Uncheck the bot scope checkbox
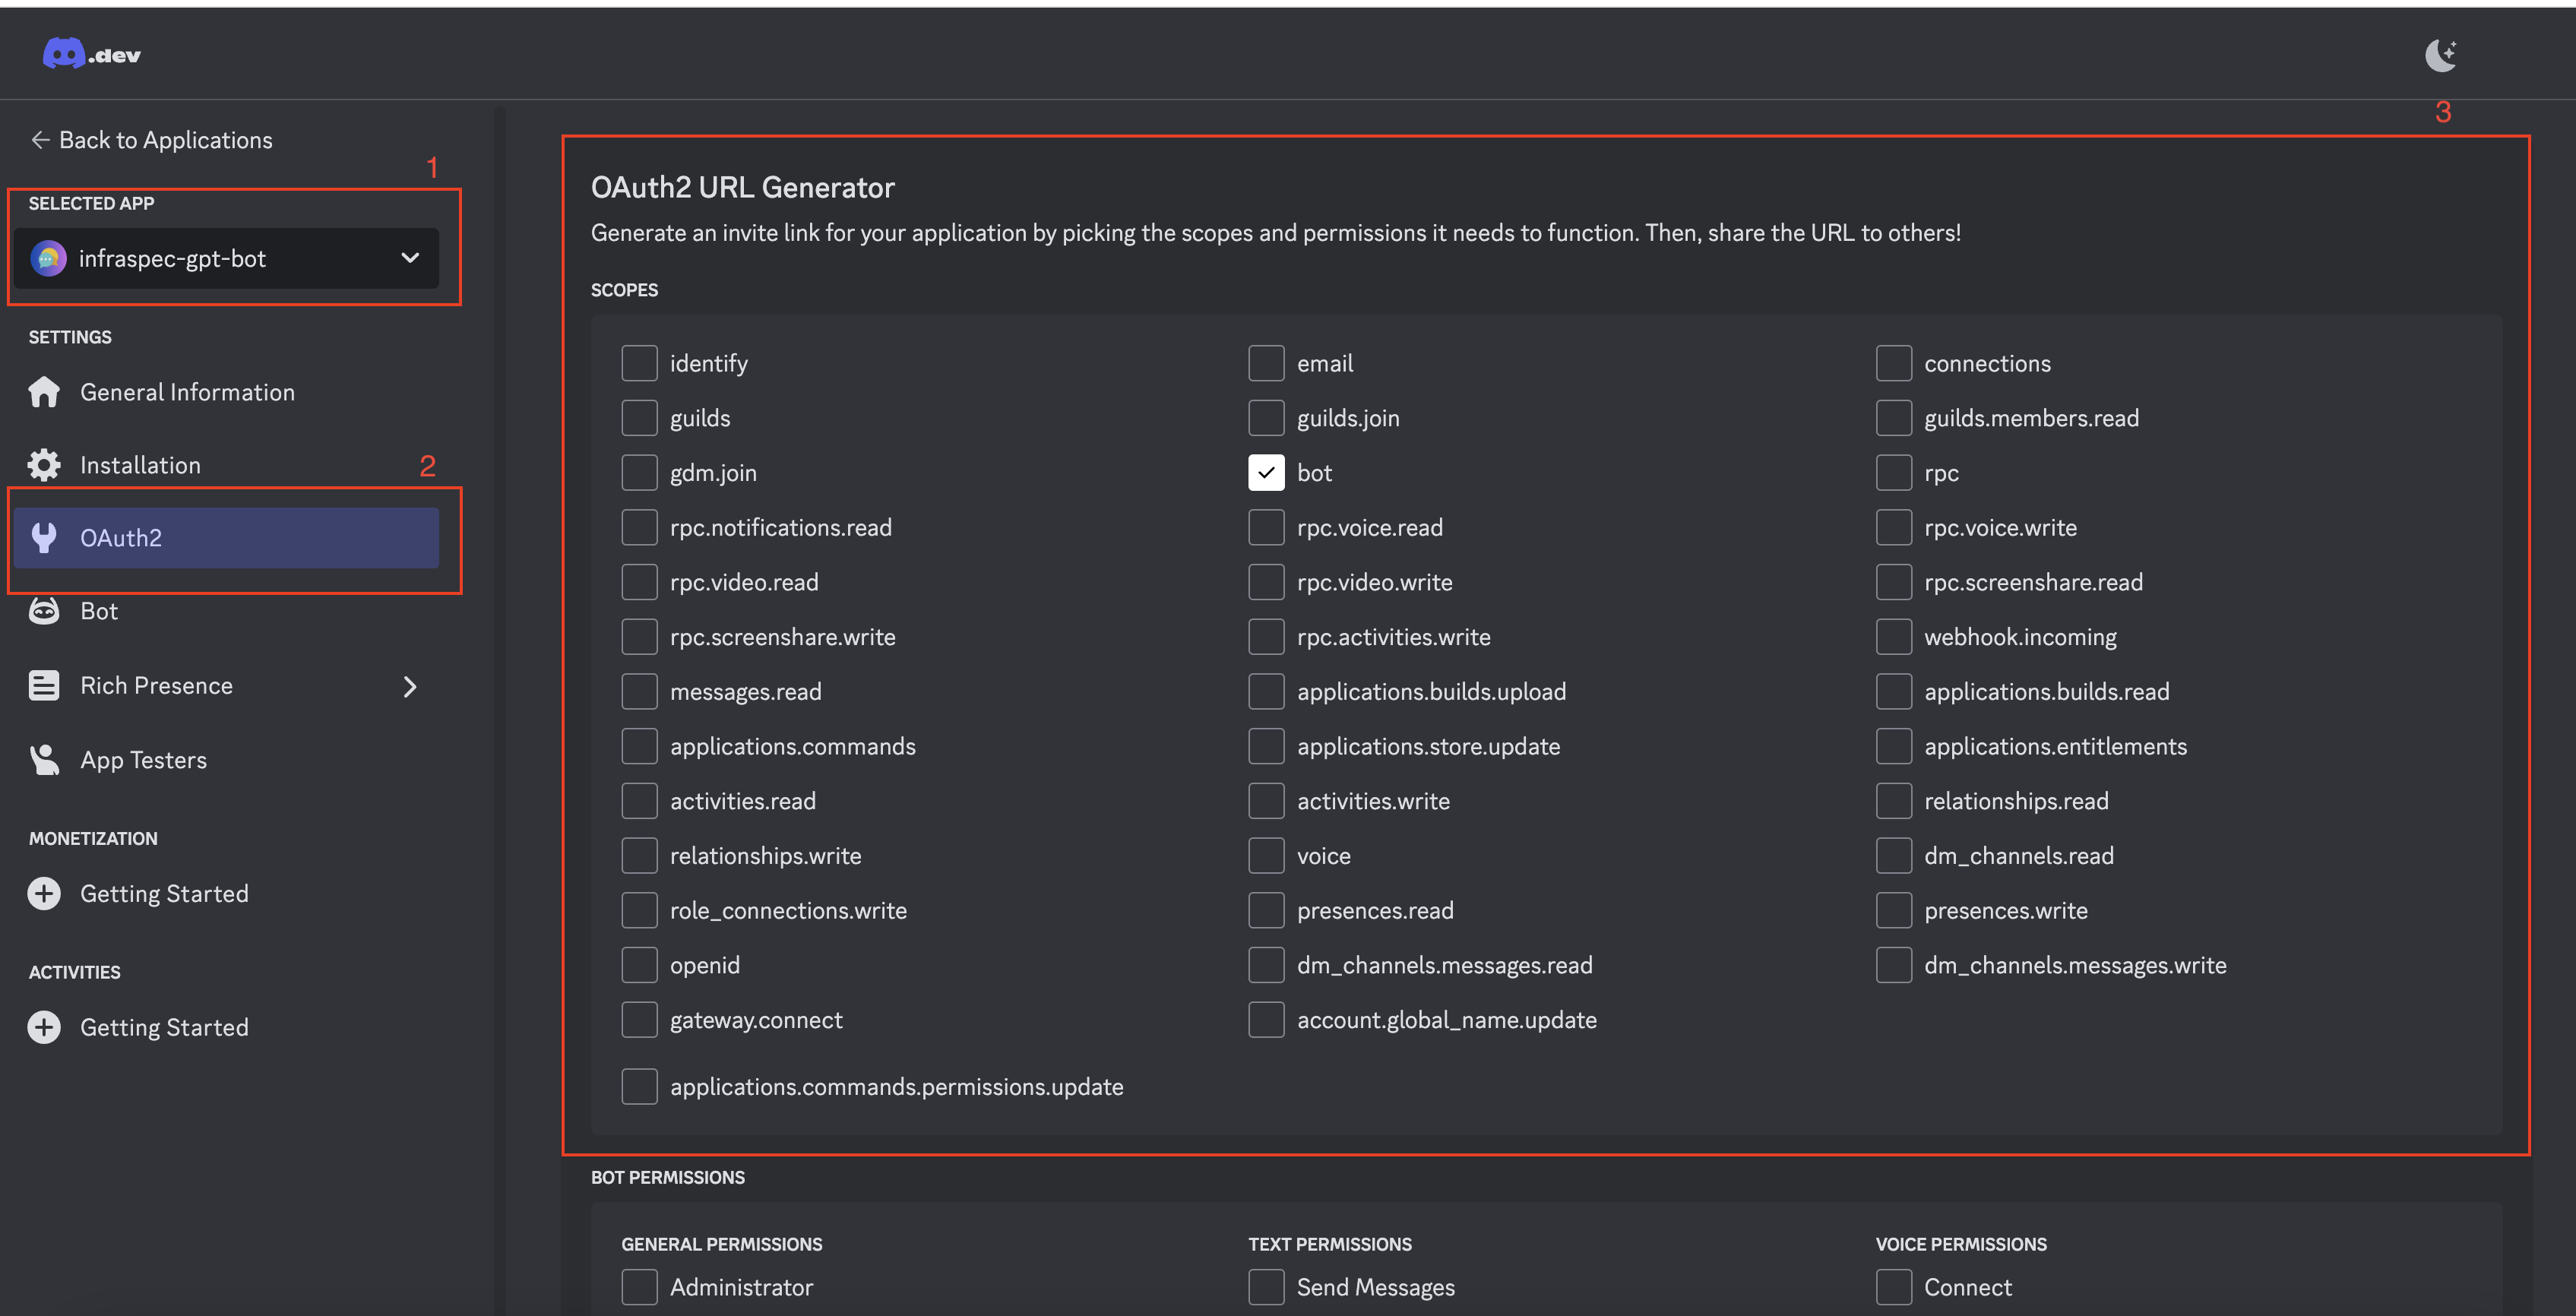 click(x=1266, y=473)
